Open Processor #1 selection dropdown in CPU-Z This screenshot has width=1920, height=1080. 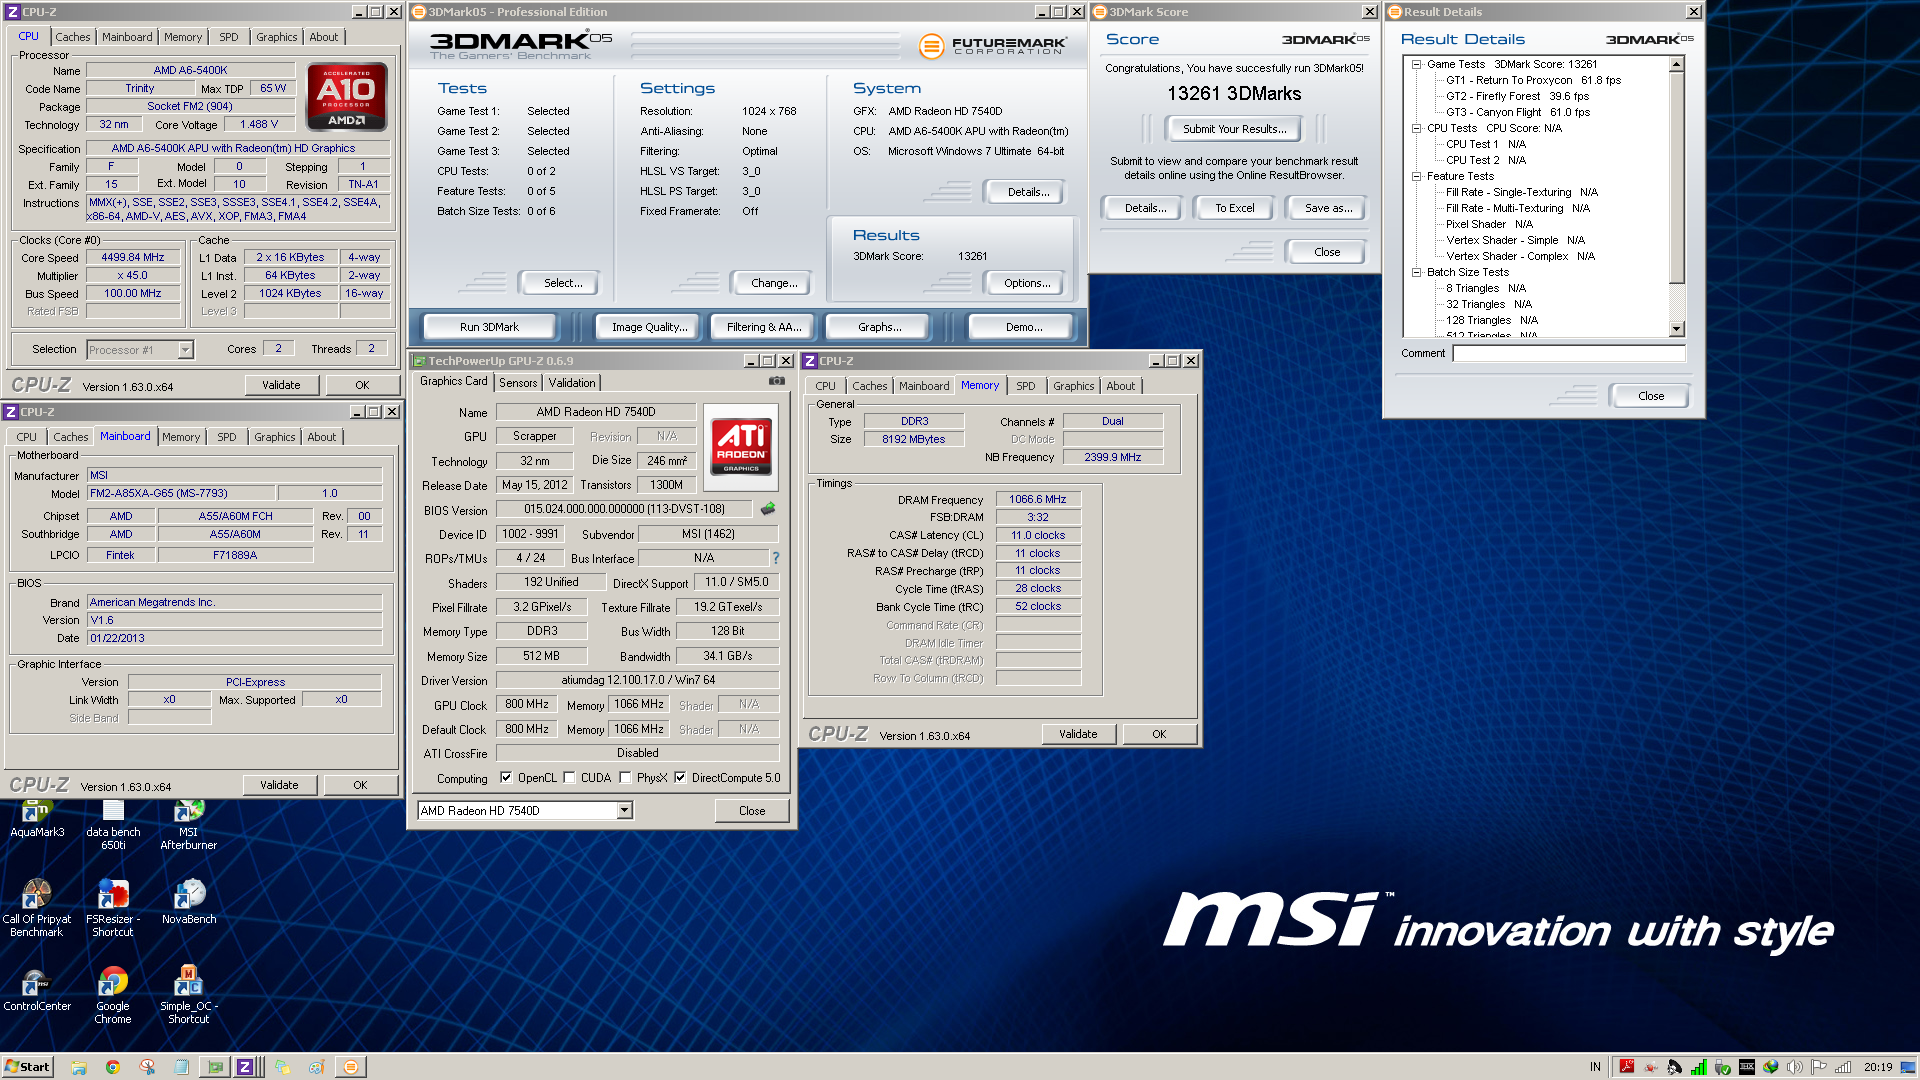185,350
